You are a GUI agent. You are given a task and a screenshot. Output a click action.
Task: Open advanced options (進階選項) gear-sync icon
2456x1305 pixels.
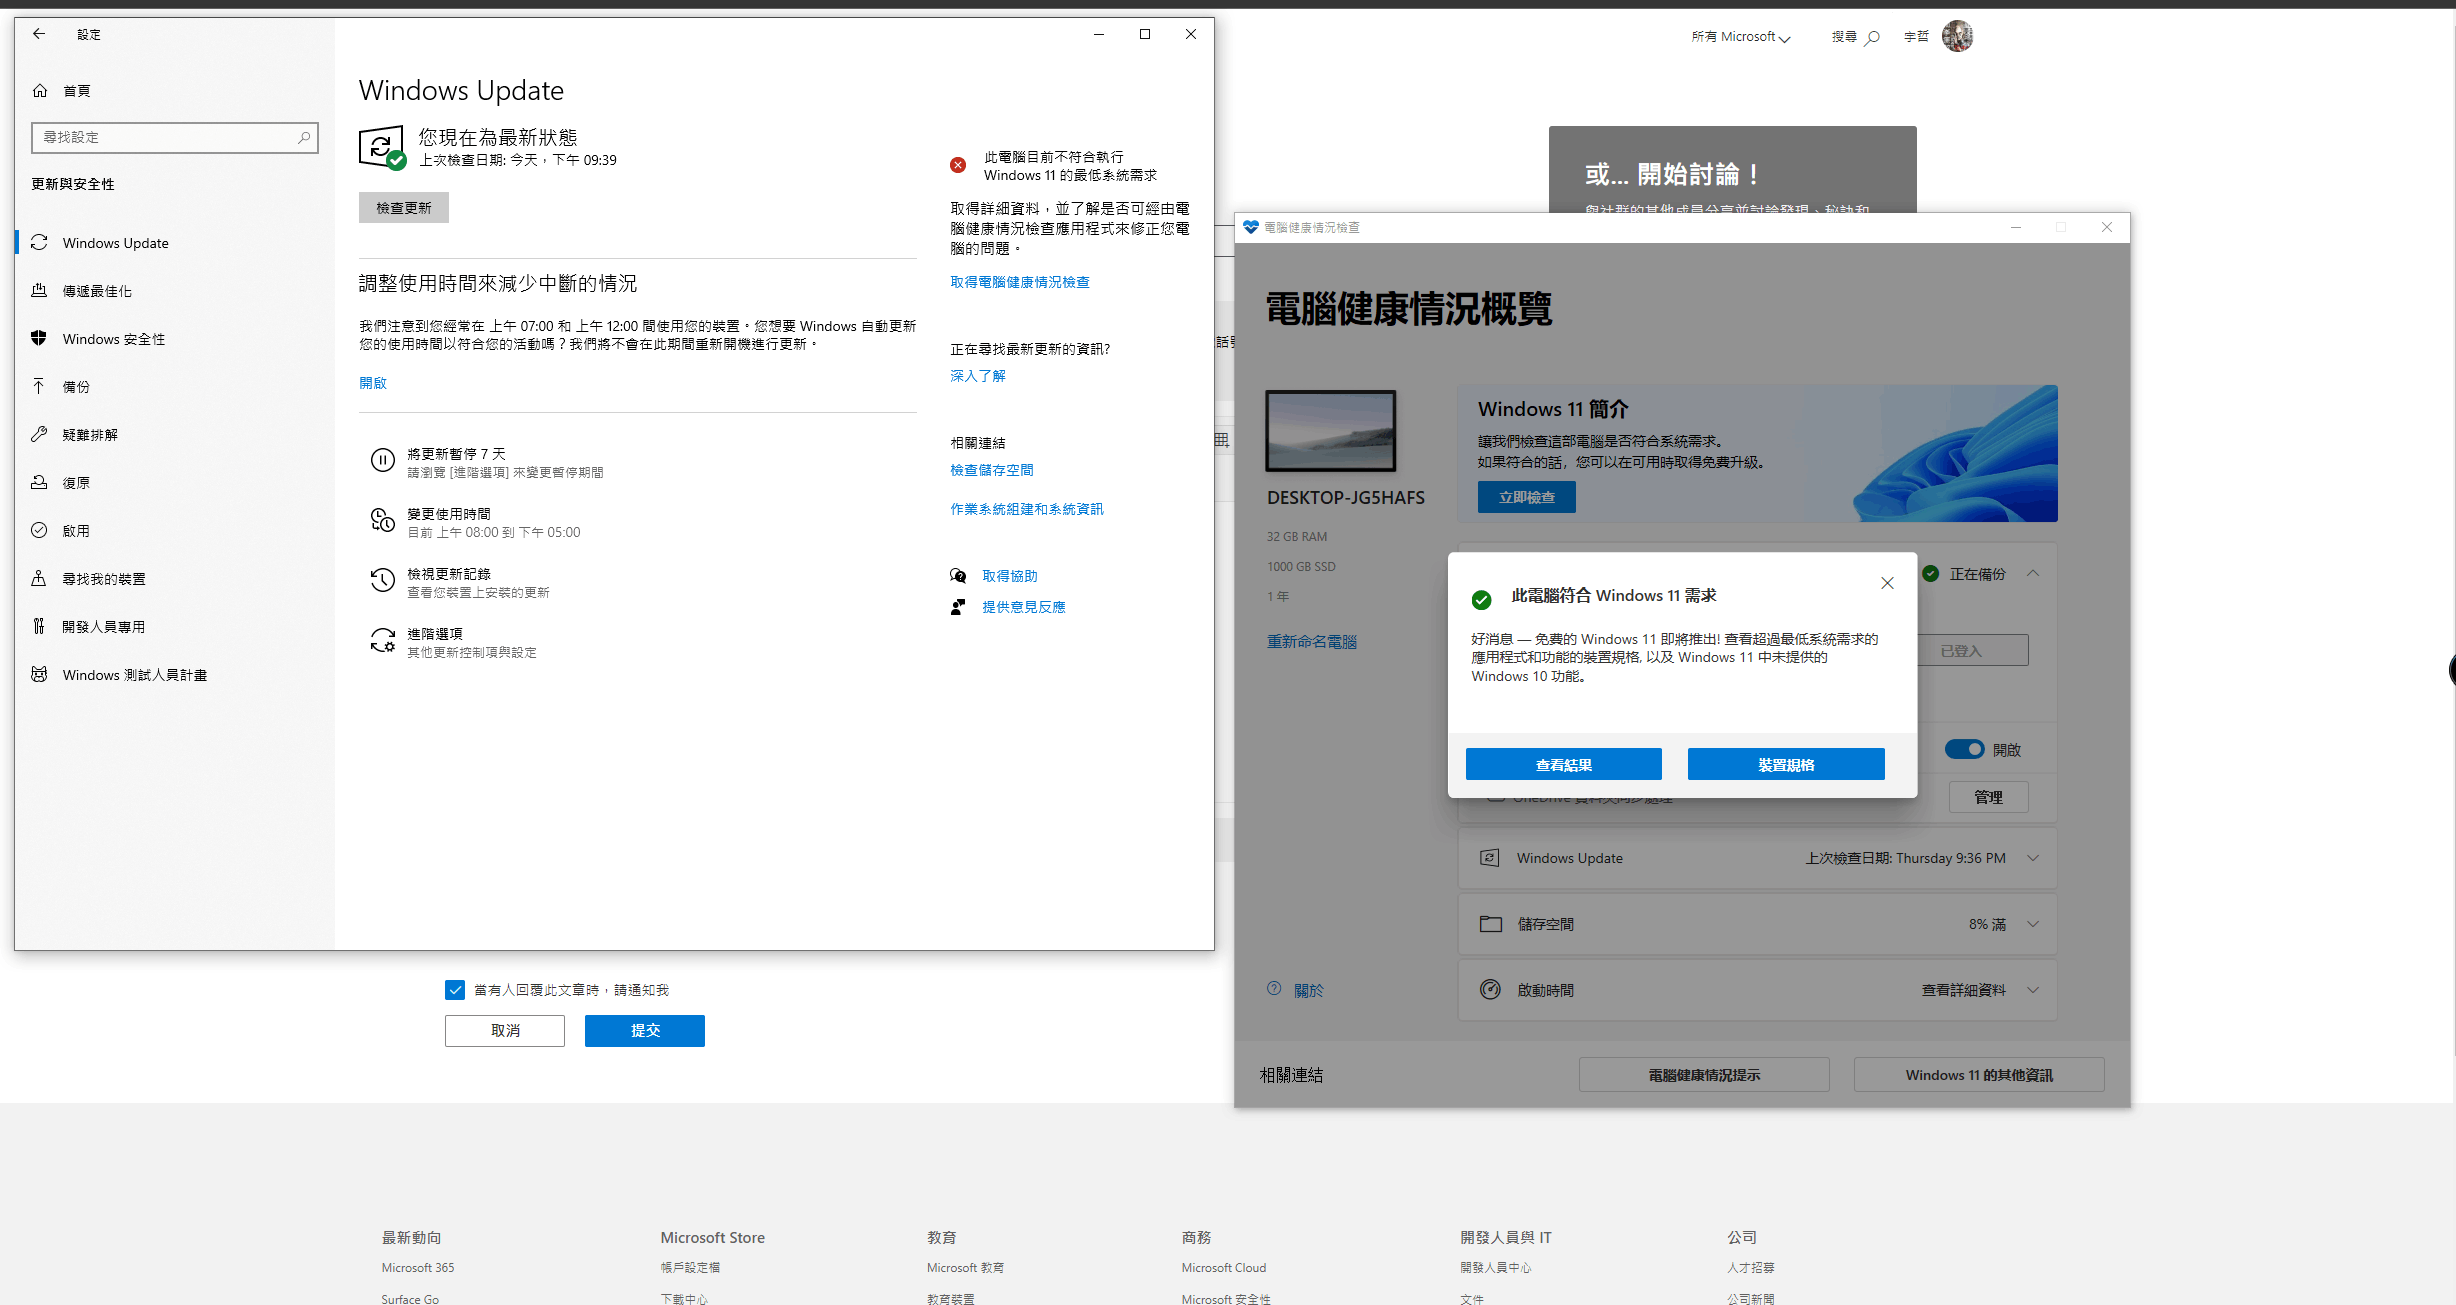(x=382, y=641)
